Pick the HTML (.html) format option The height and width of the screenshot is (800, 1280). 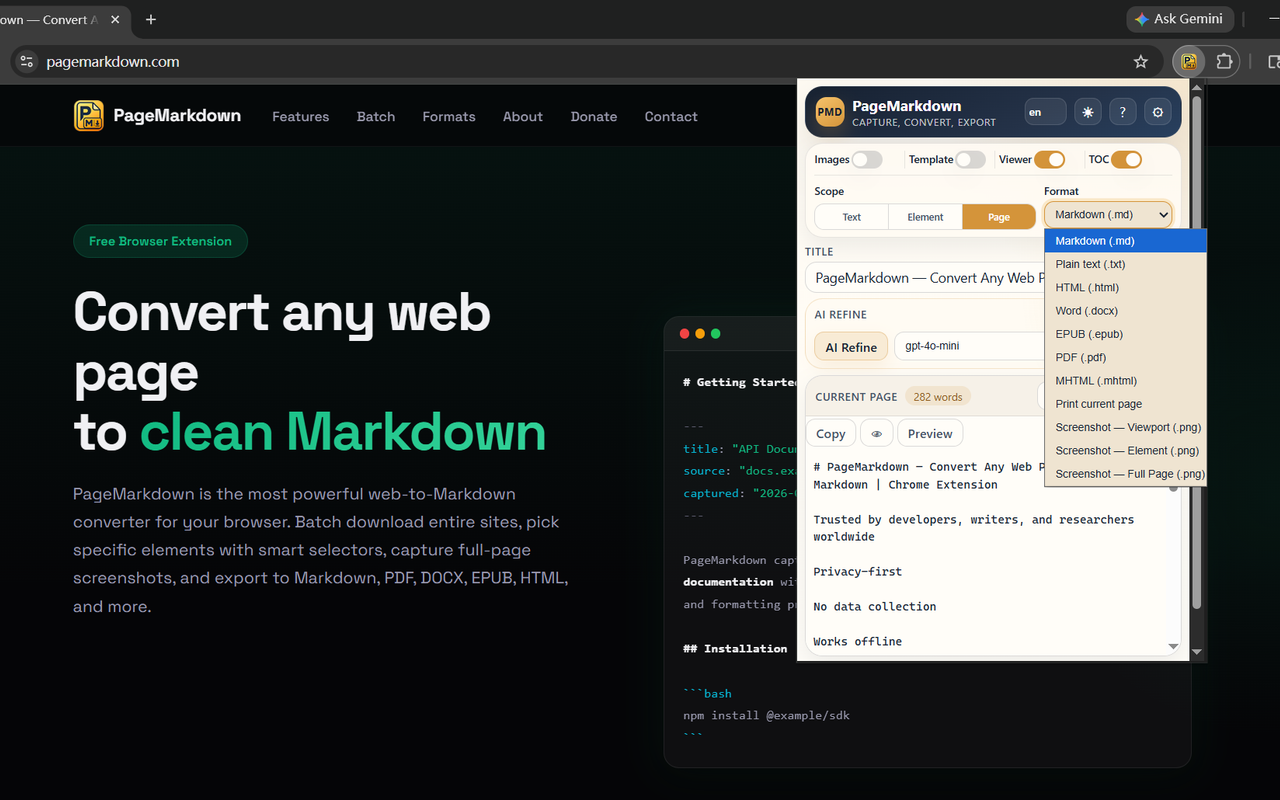coord(1125,287)
